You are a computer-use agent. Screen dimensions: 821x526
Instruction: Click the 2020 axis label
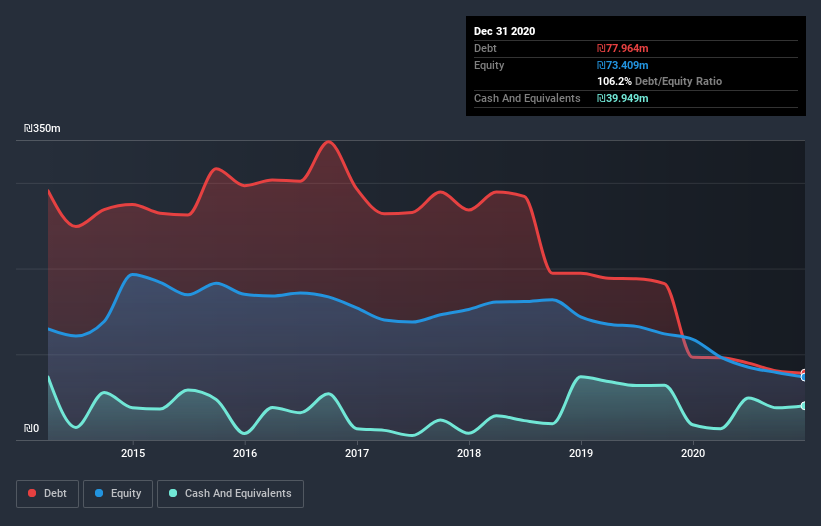point(693,453)
